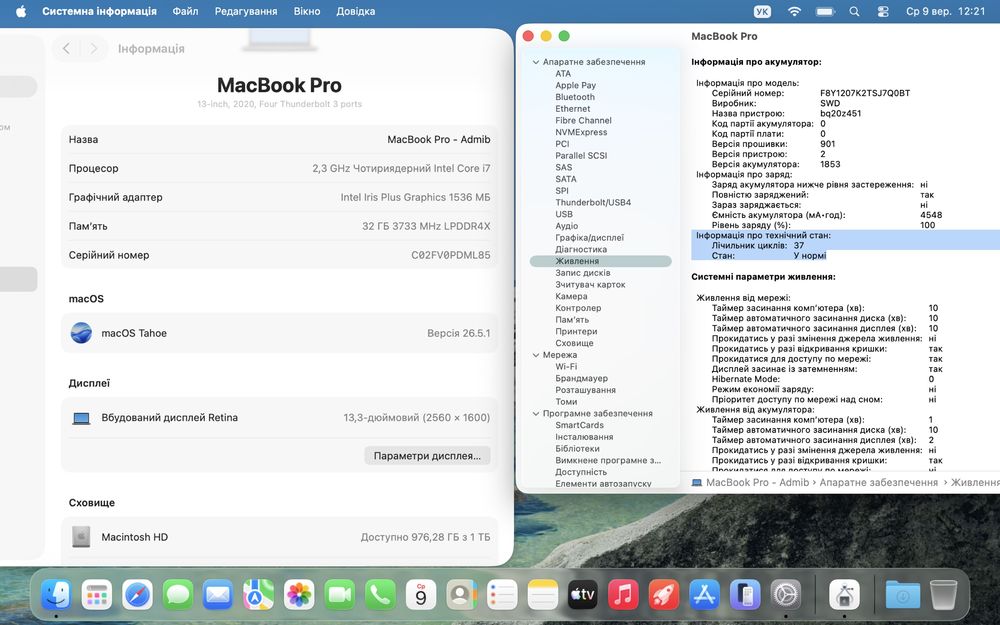1000x625 pixels.
Task: Open System Information app icon in the Dock
Action: (x=844, y=595)
